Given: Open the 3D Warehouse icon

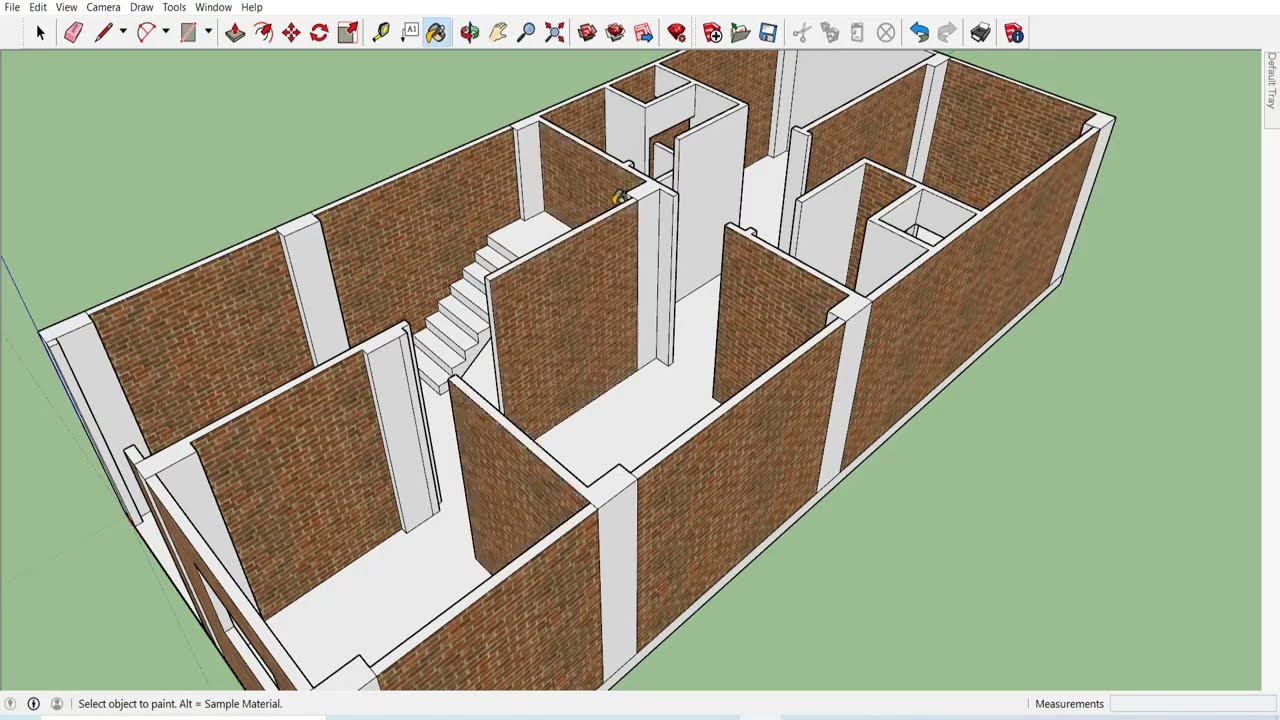Looking at the screenshot, I should click(587, 33).
